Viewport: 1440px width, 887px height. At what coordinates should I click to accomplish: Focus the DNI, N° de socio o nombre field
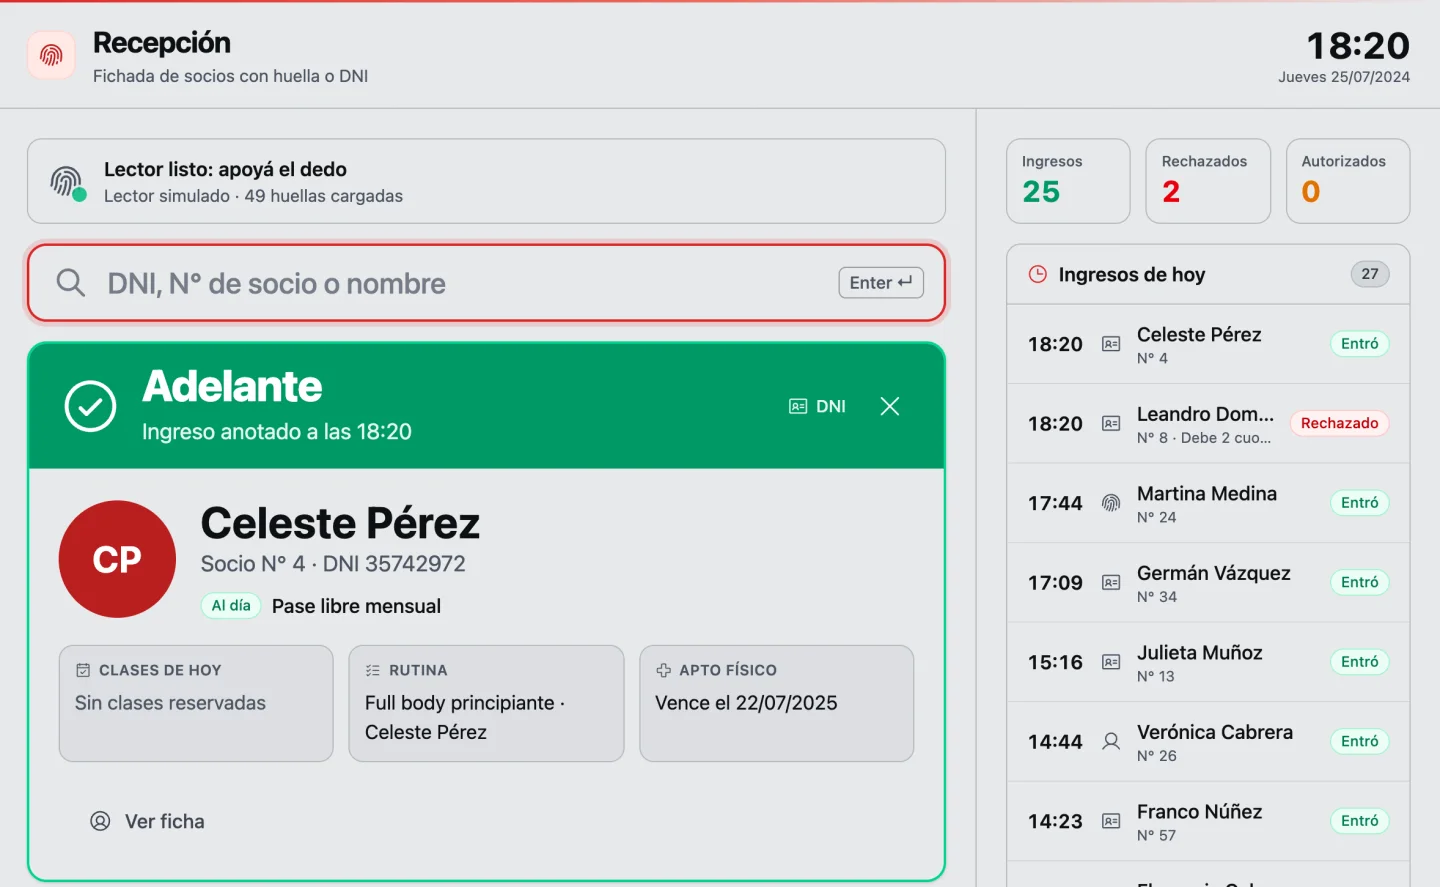tap(486, 283)
